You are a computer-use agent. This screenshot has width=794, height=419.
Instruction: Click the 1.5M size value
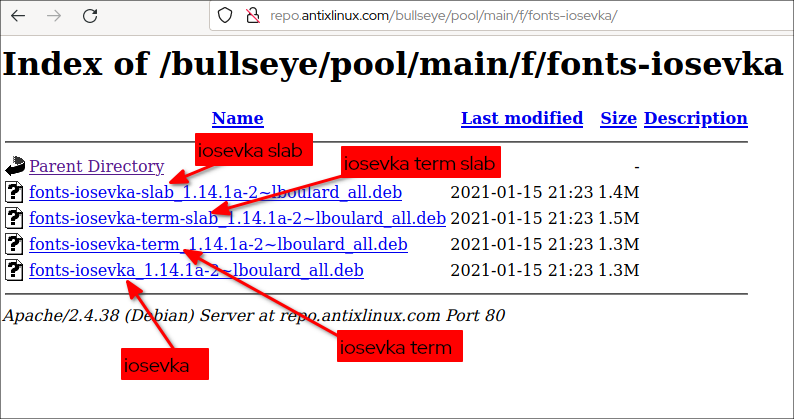pyautogui.click(x=619, y=218)
